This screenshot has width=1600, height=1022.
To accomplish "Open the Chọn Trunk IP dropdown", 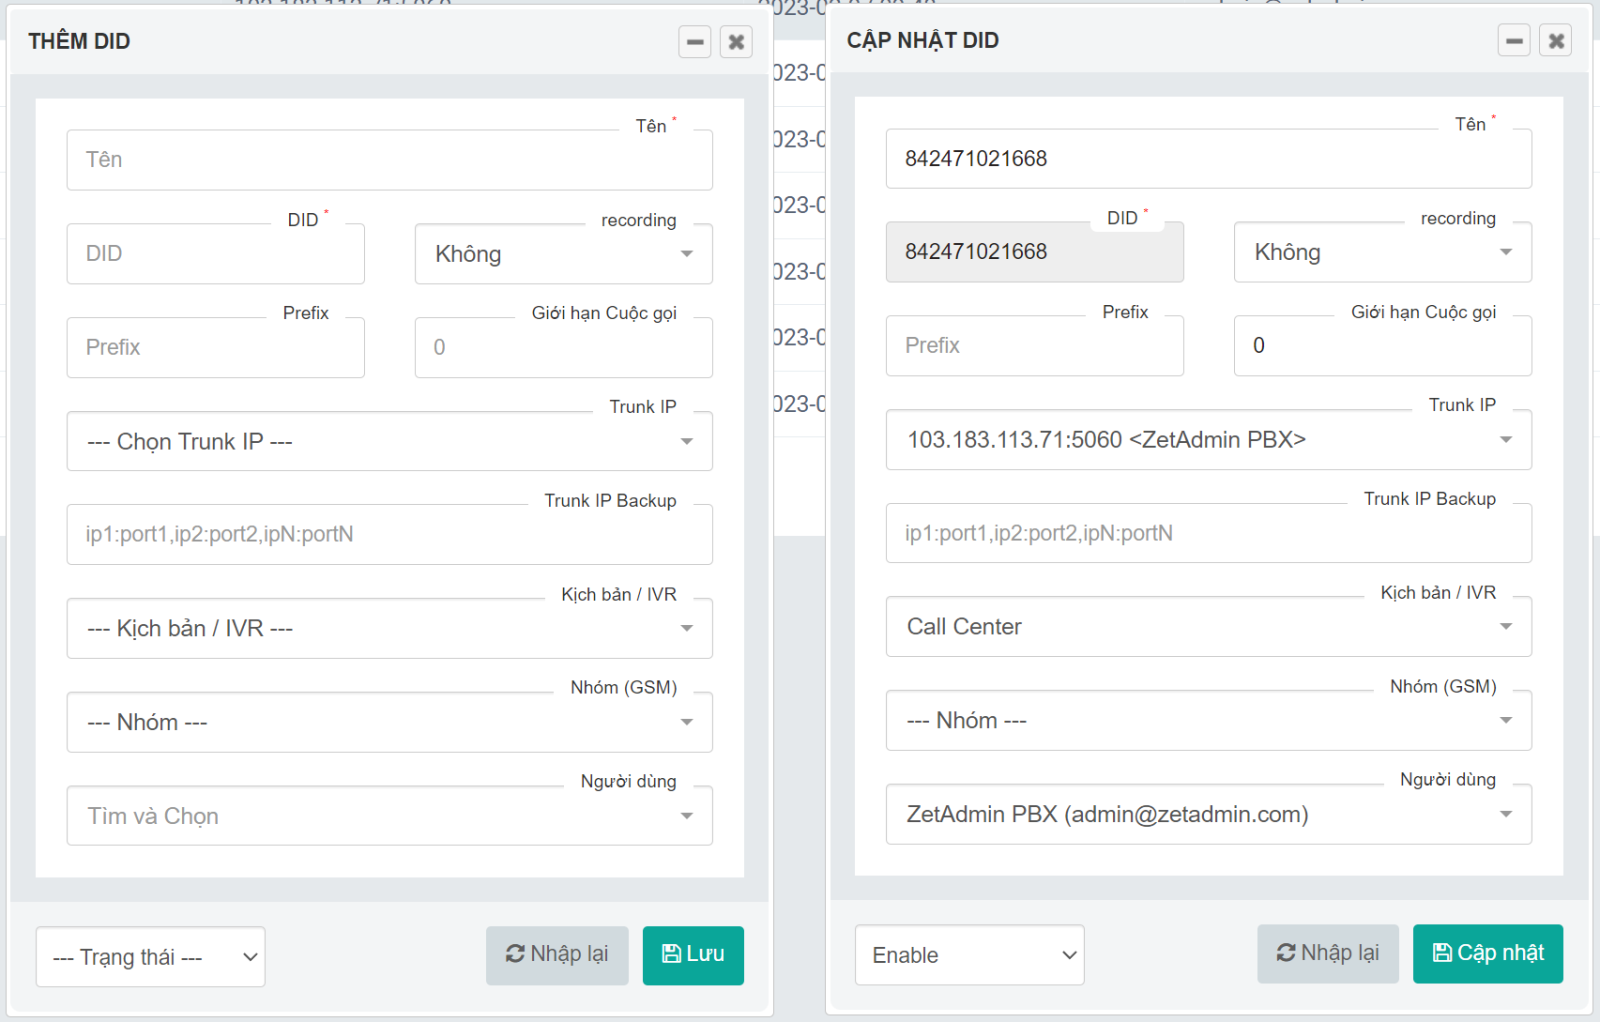I will click(389, 441).
